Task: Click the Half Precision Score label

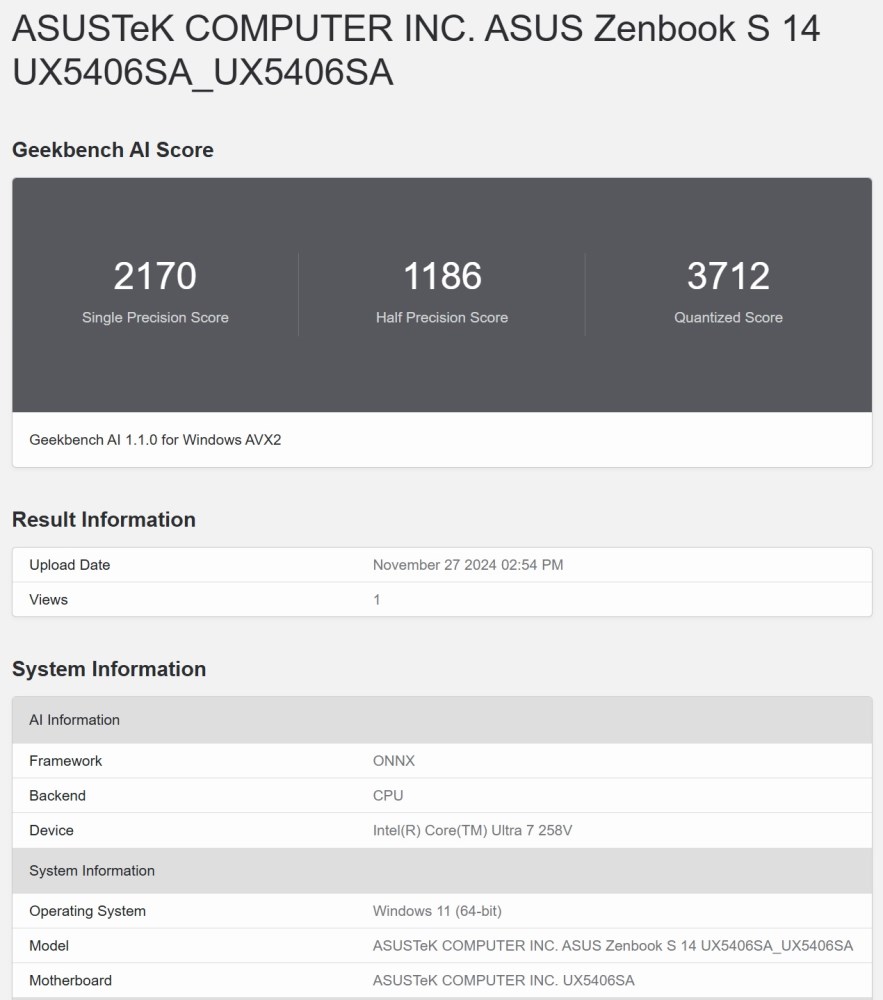Action: tap(442, 318)
